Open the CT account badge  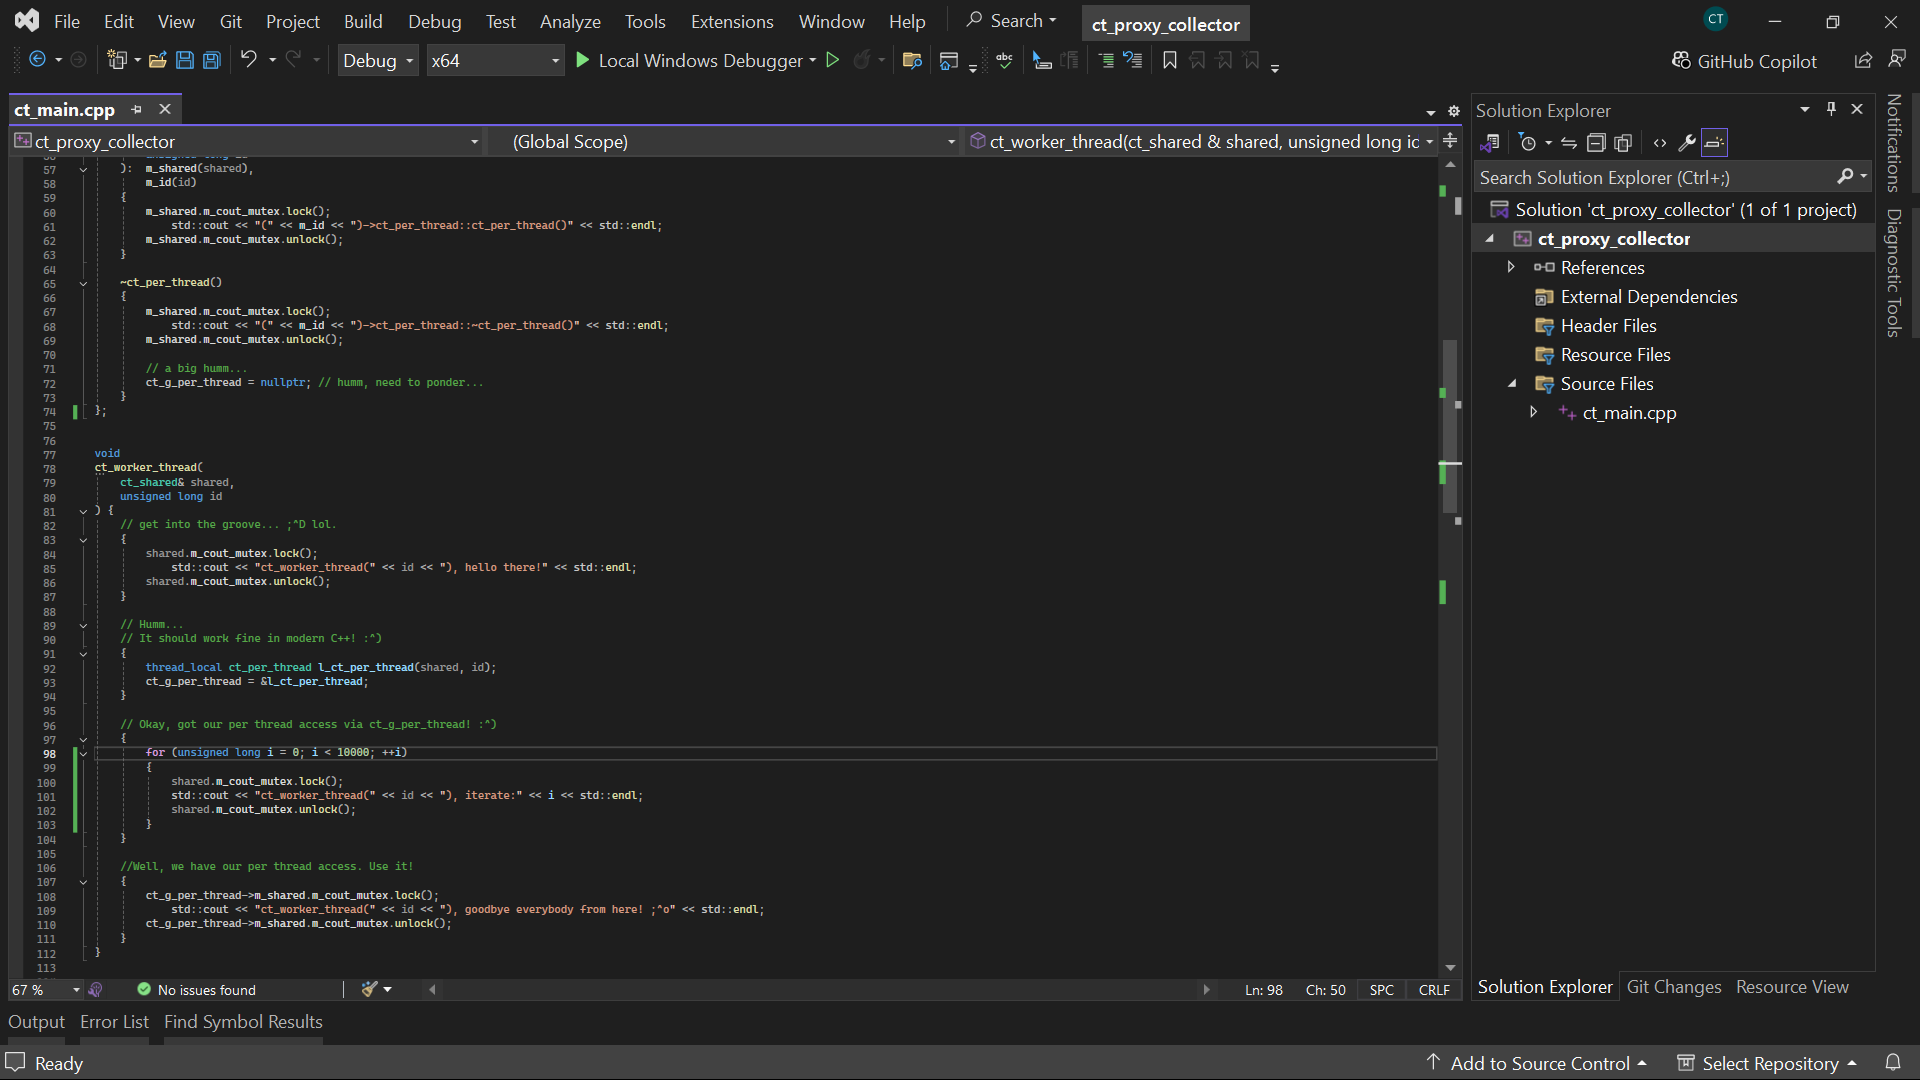click(1716, 19)
